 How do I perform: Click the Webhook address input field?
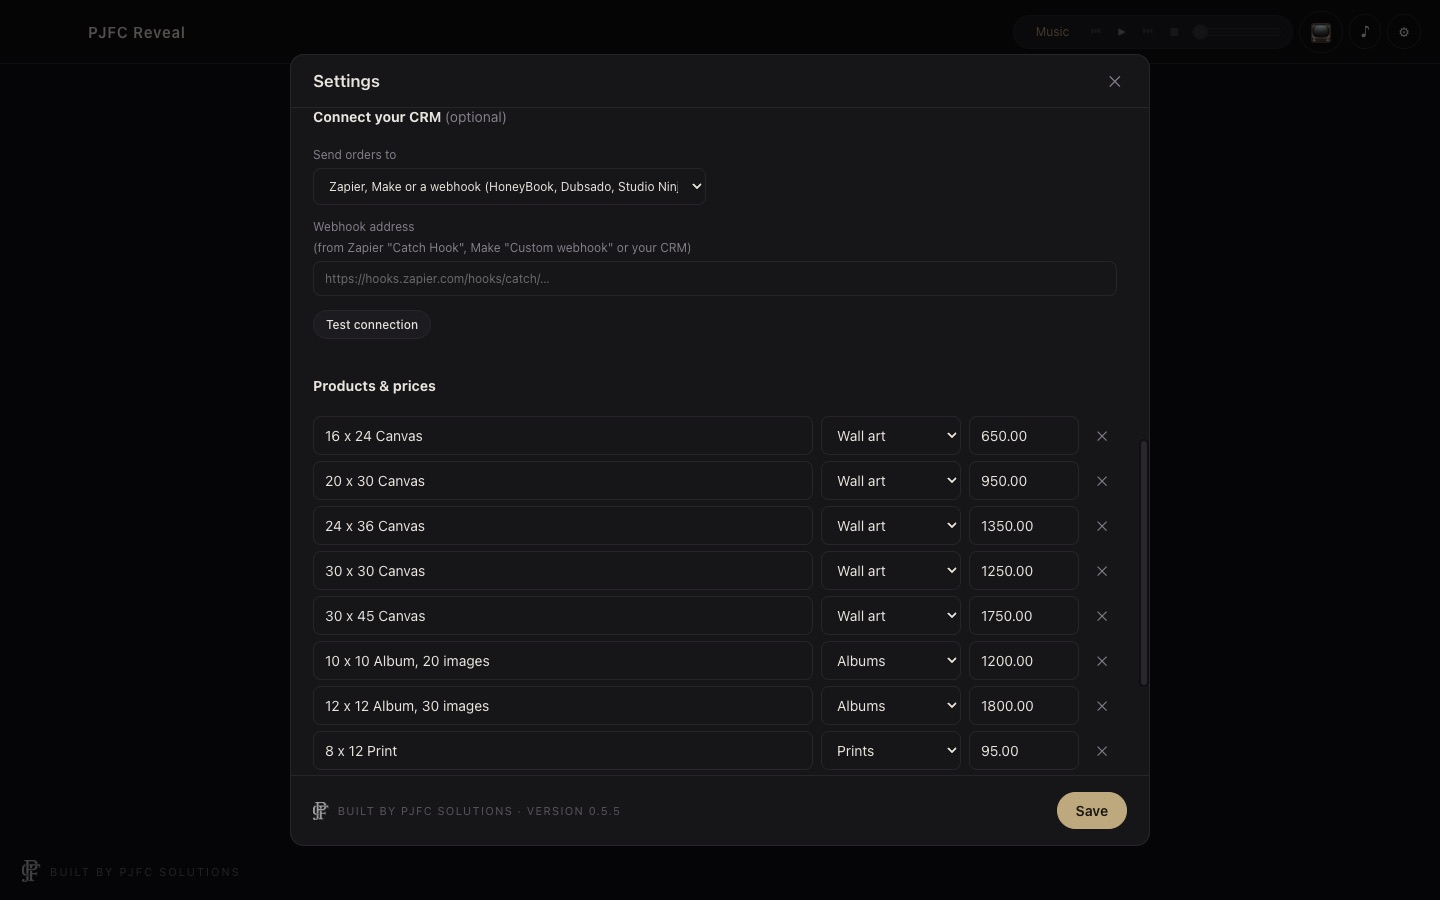[715, 279]
